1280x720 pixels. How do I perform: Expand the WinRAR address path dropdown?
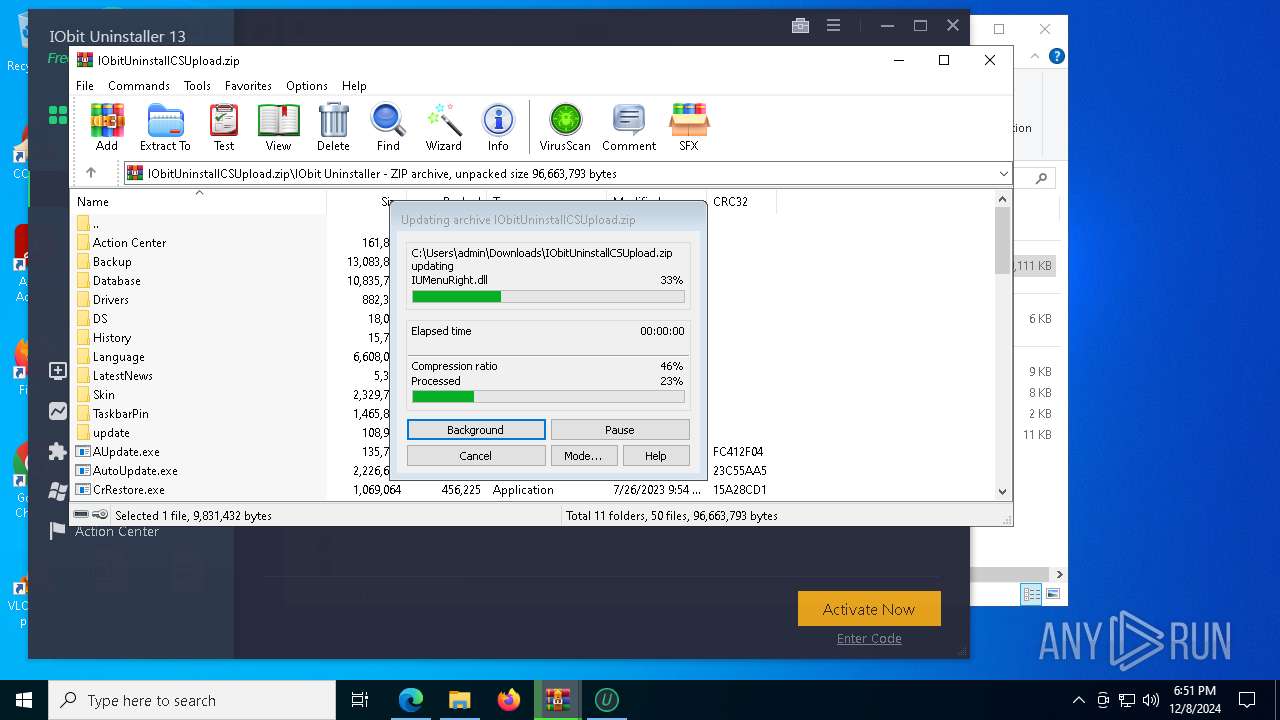point(1003,174)
